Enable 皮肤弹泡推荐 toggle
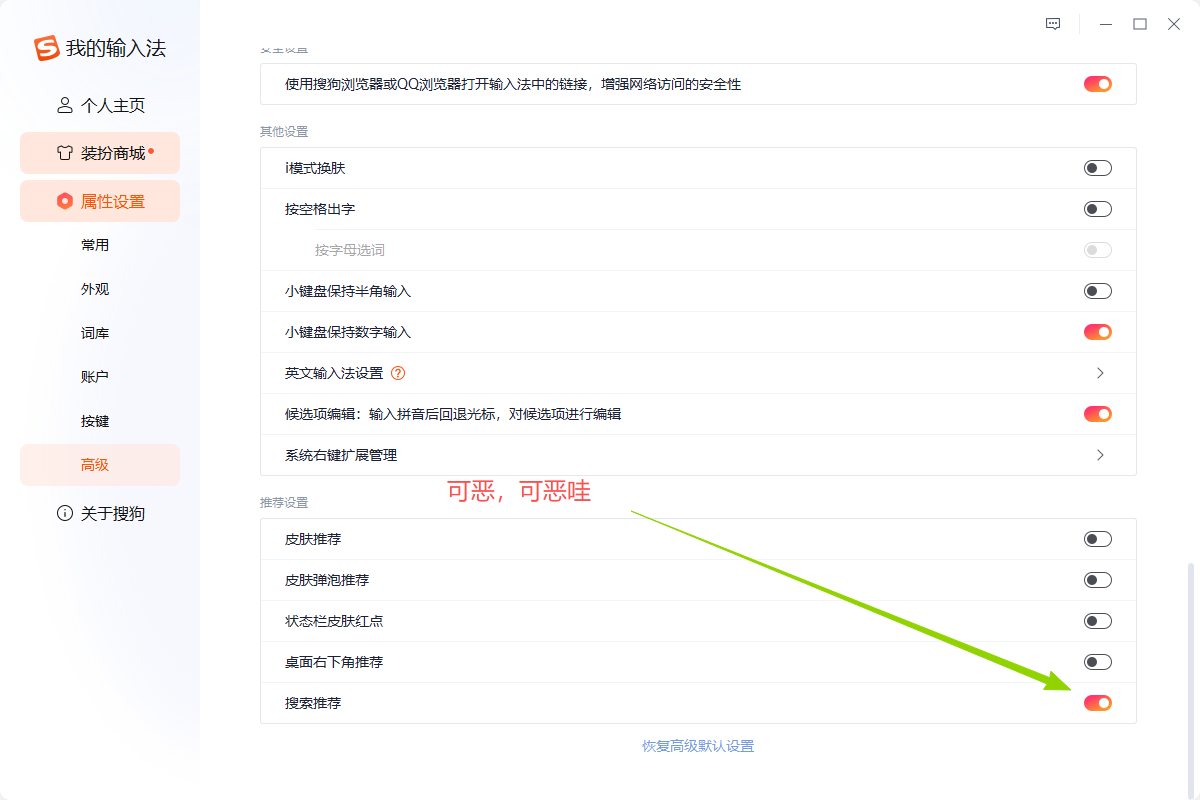Screen dimensions: 1200x800 click(1098, 580)
